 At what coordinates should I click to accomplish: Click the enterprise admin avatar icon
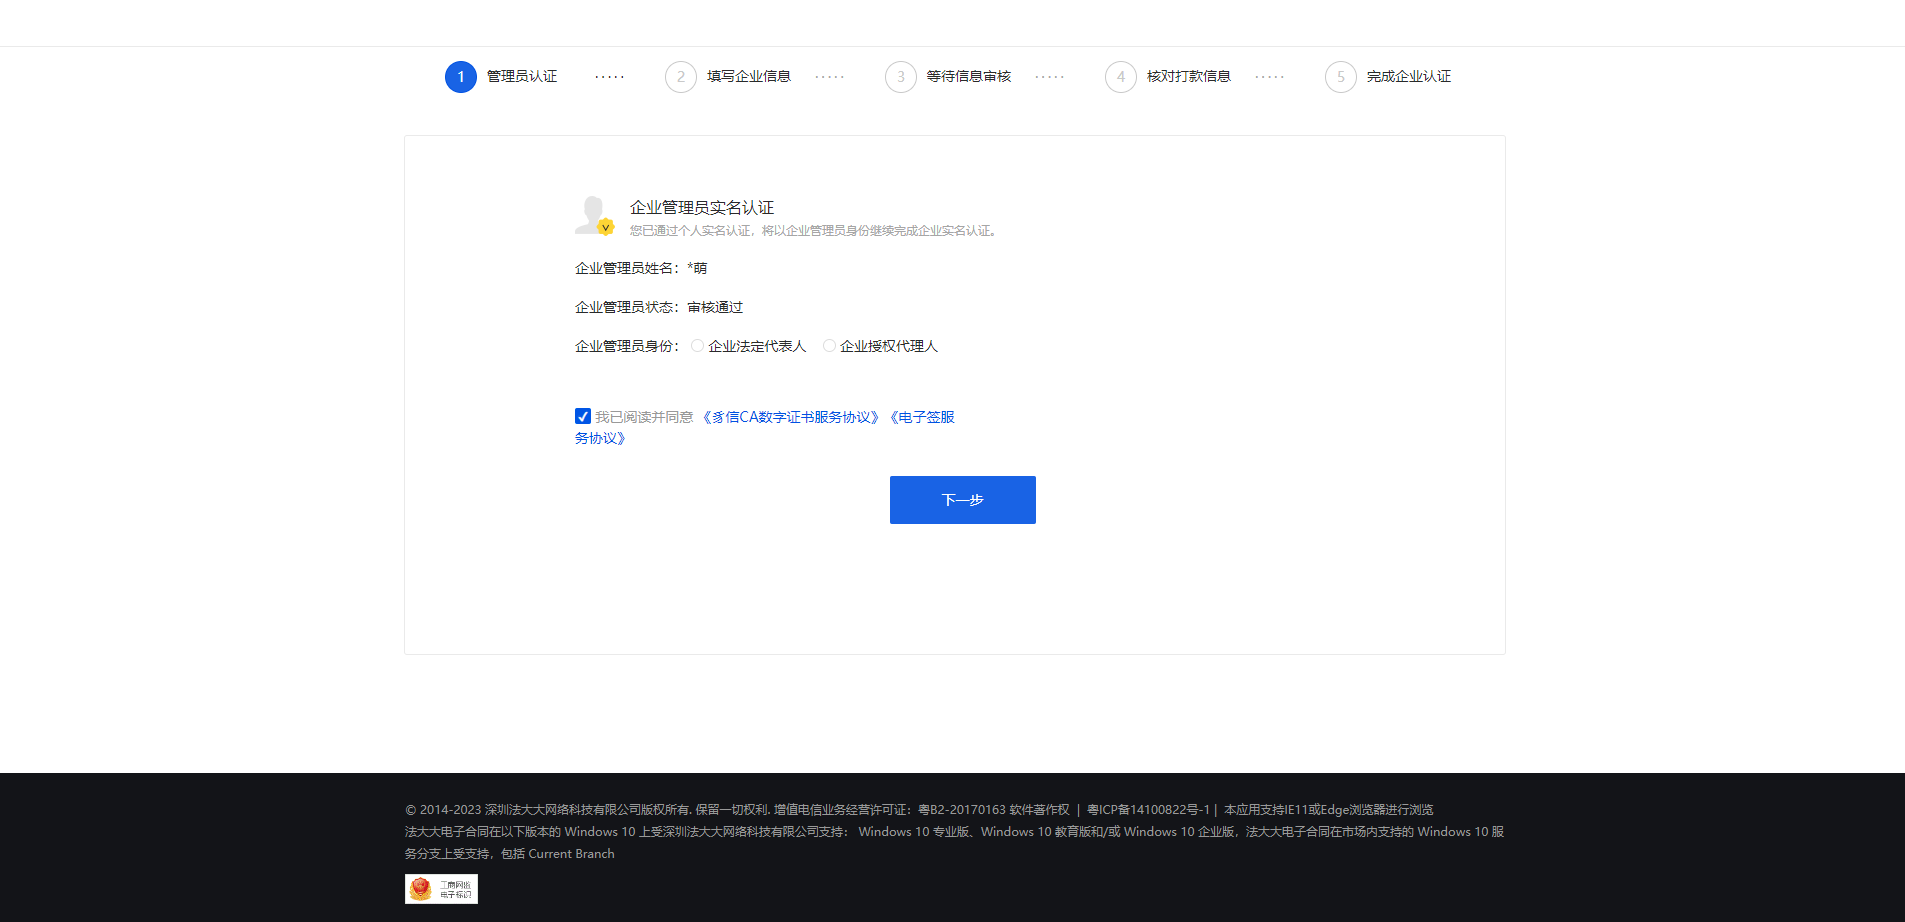[593, 213]
